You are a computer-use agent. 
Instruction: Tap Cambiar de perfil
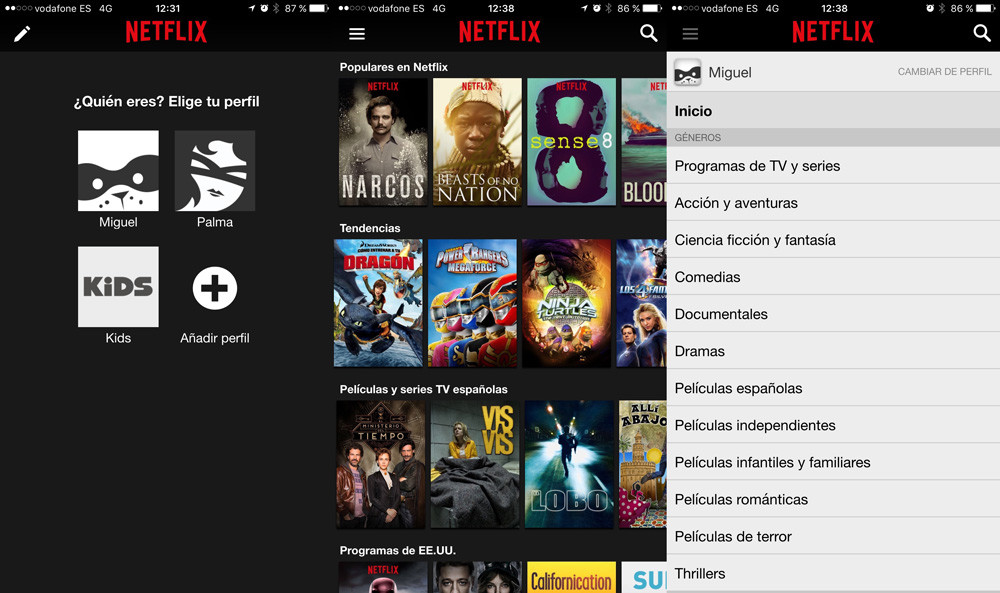point(945,71)
